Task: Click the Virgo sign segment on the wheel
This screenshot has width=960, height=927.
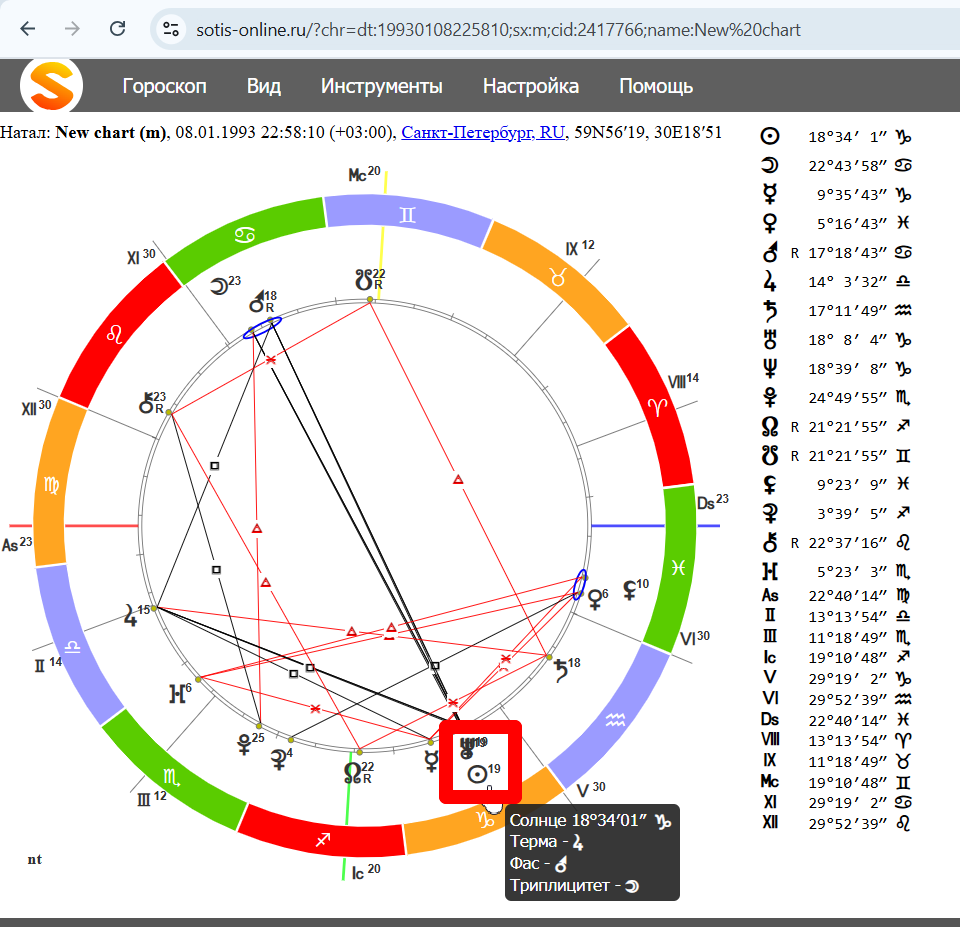Action: point(51,485)
